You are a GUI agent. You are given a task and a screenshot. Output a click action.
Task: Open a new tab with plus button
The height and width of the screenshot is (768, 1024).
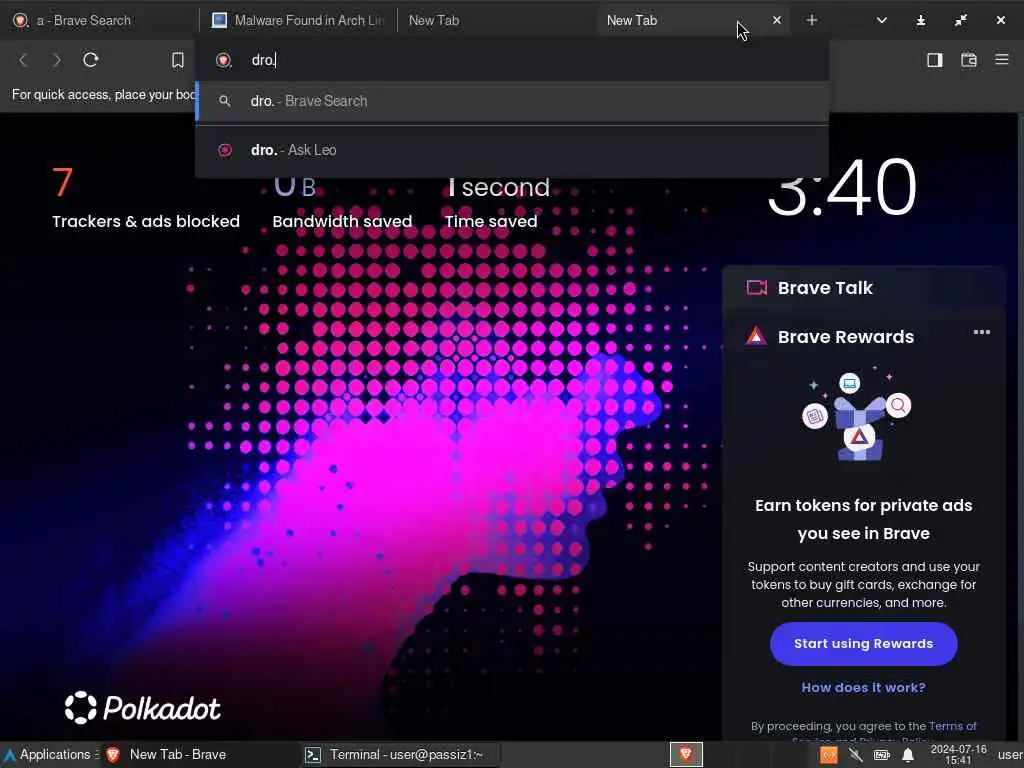(812, 20)
